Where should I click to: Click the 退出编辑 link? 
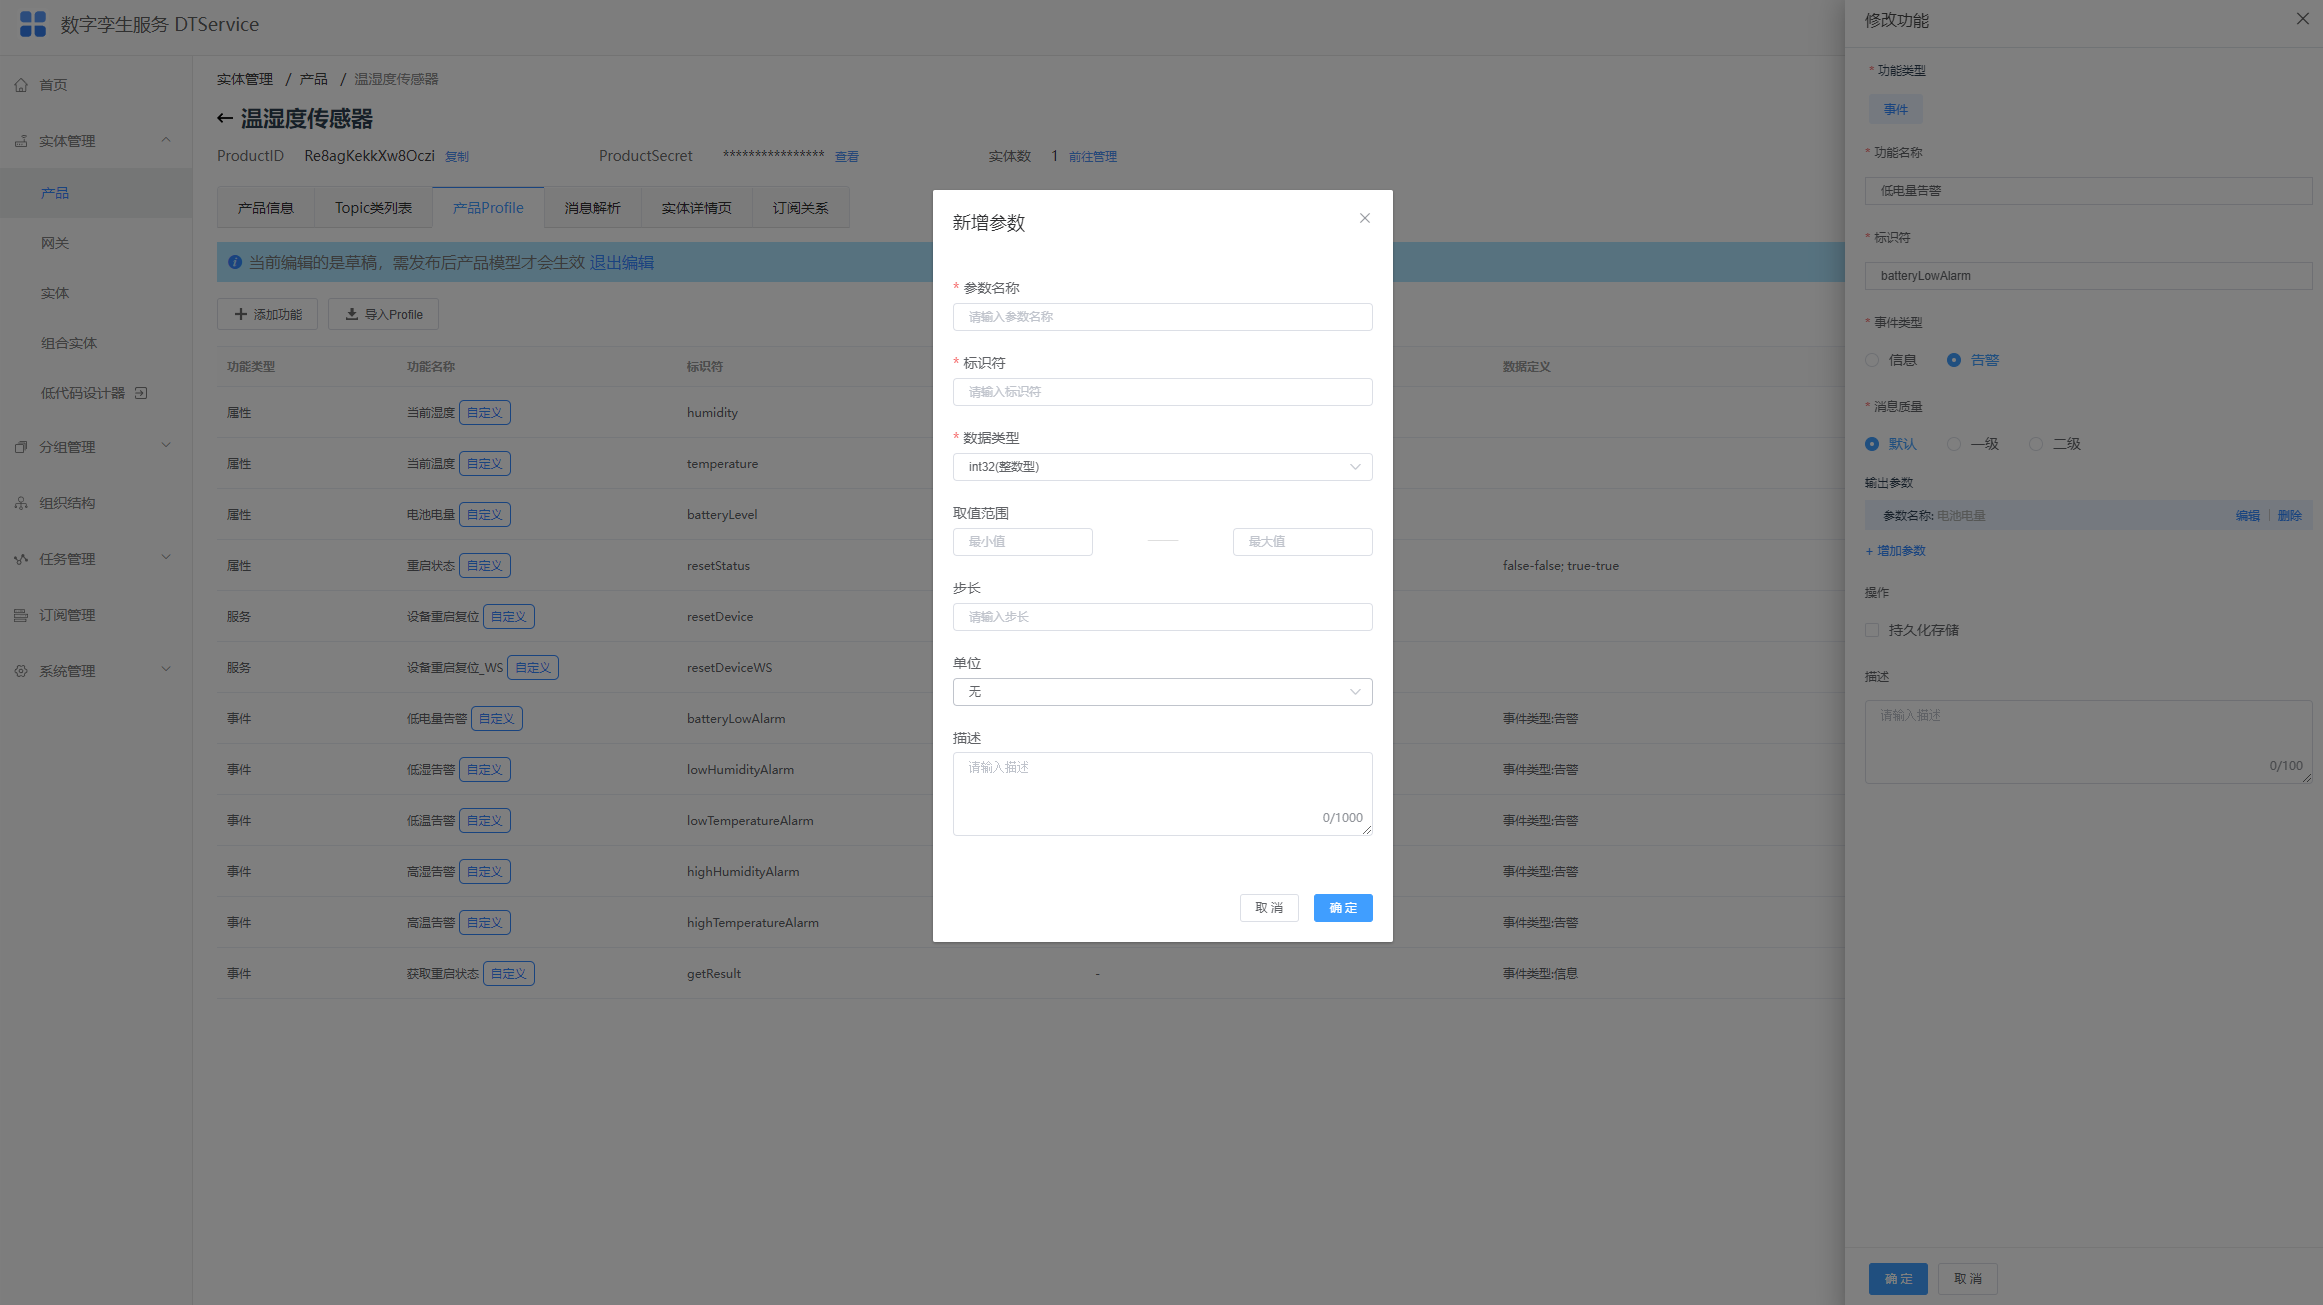(621, 262)
